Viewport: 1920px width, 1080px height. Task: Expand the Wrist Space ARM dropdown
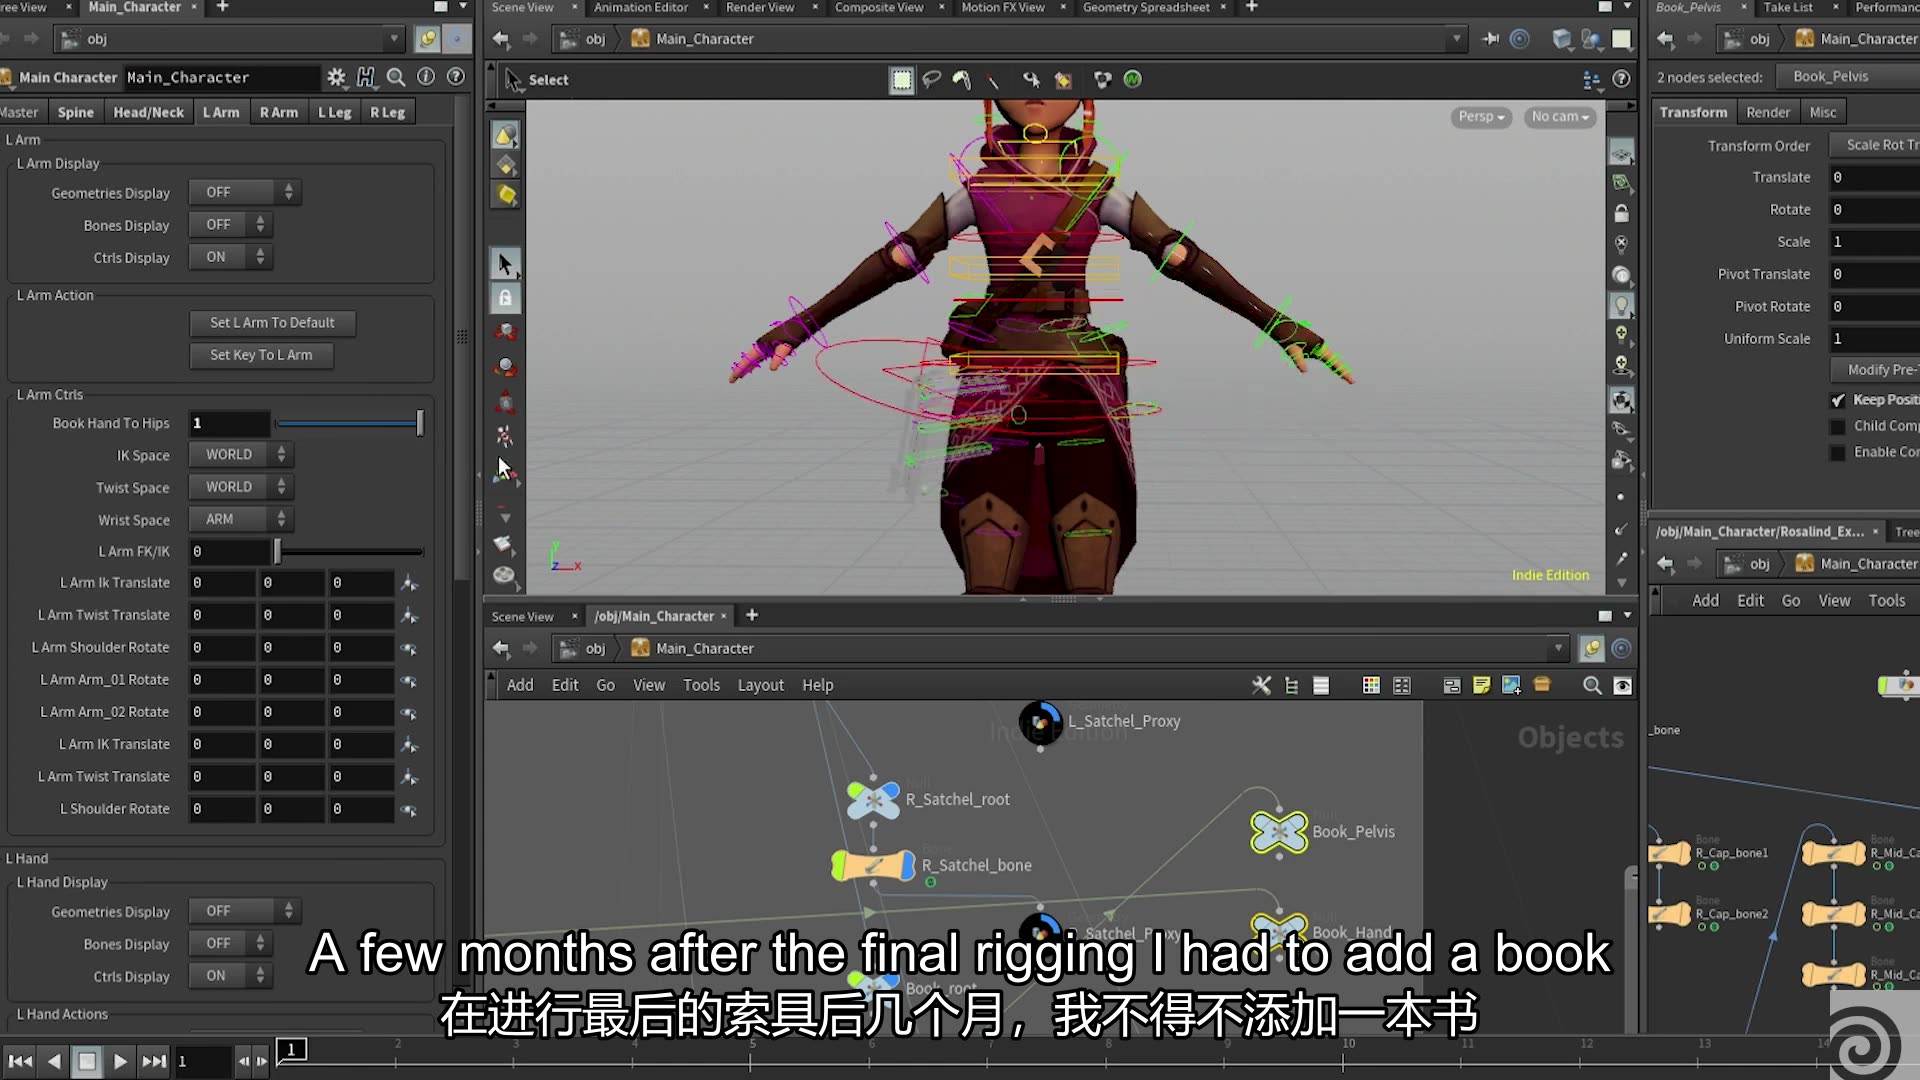[x=241, y=519]
